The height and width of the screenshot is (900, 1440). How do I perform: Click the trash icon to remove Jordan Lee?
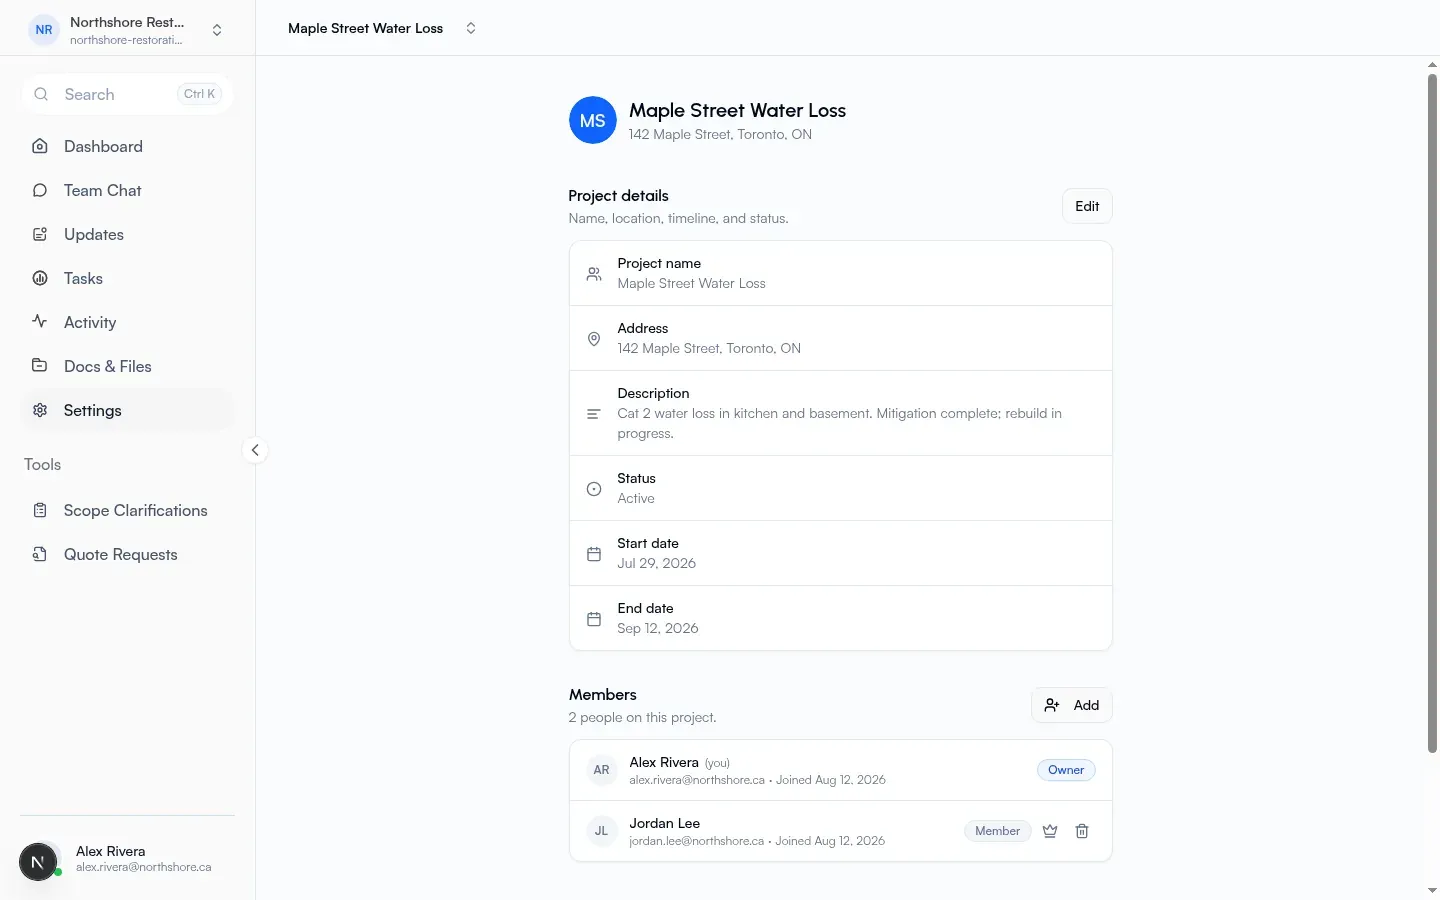point(1082,831)
